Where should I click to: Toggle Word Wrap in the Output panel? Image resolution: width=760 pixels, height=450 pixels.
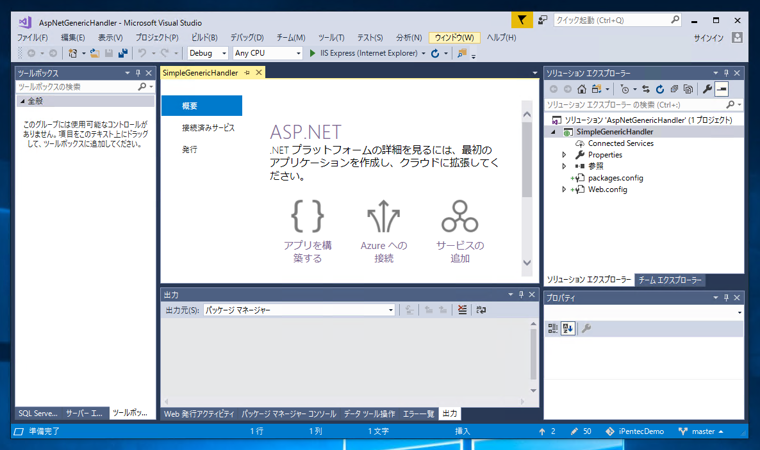[481, 310]
